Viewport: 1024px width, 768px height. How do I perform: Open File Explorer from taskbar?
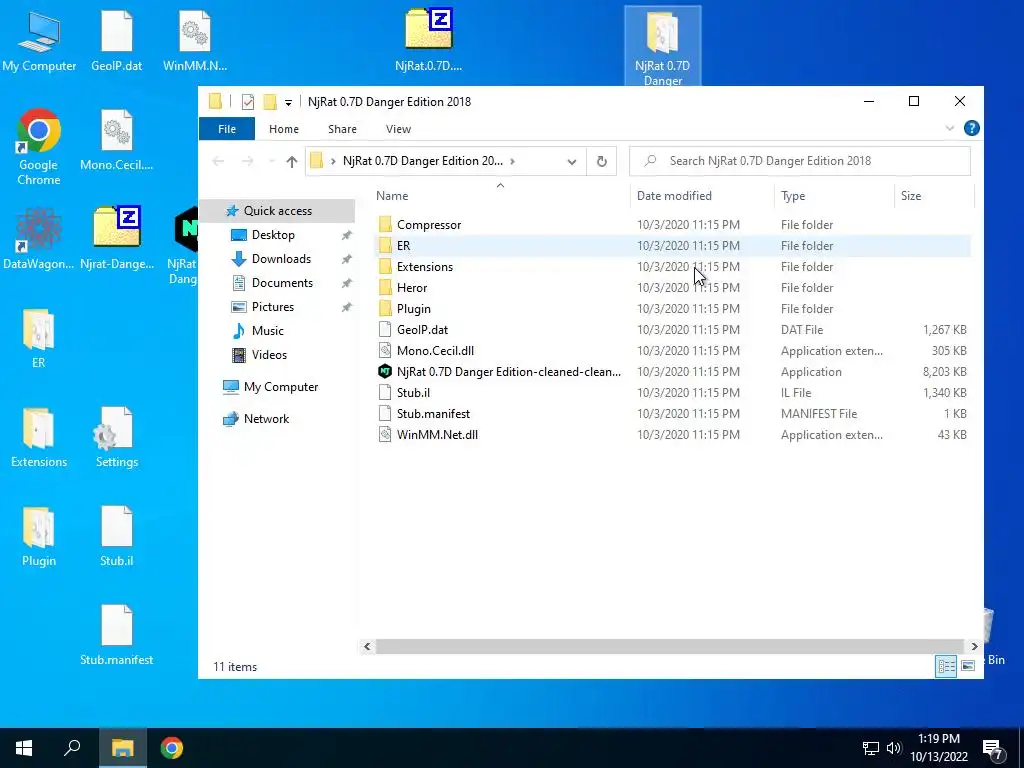122,748
